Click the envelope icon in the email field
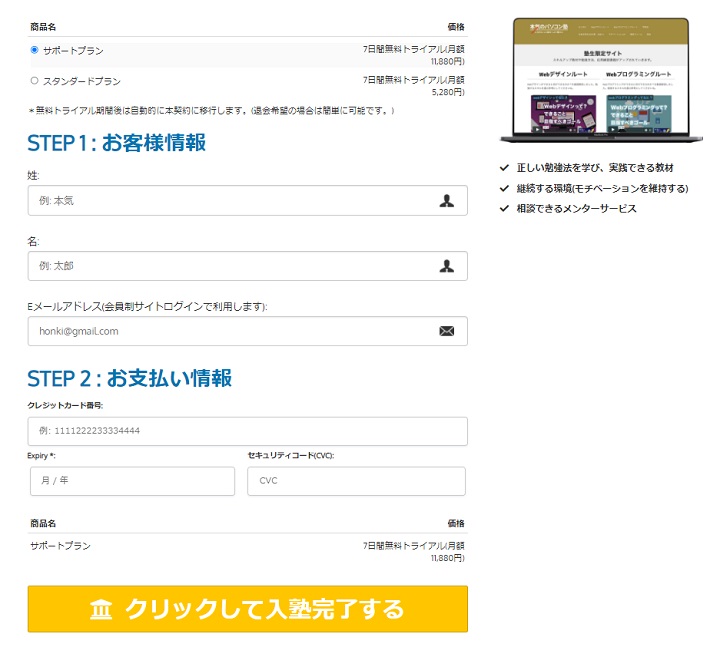 point(446,331)
